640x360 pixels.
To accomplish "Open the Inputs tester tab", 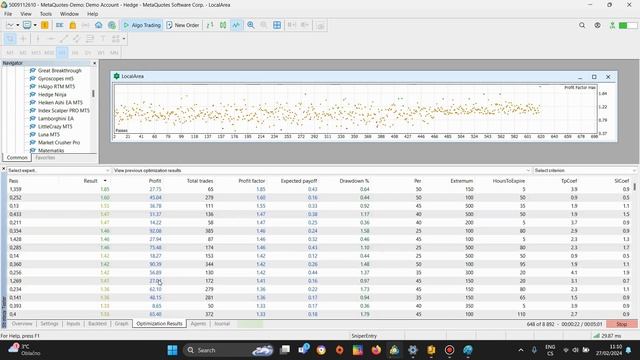I will (x=73, y=324).
